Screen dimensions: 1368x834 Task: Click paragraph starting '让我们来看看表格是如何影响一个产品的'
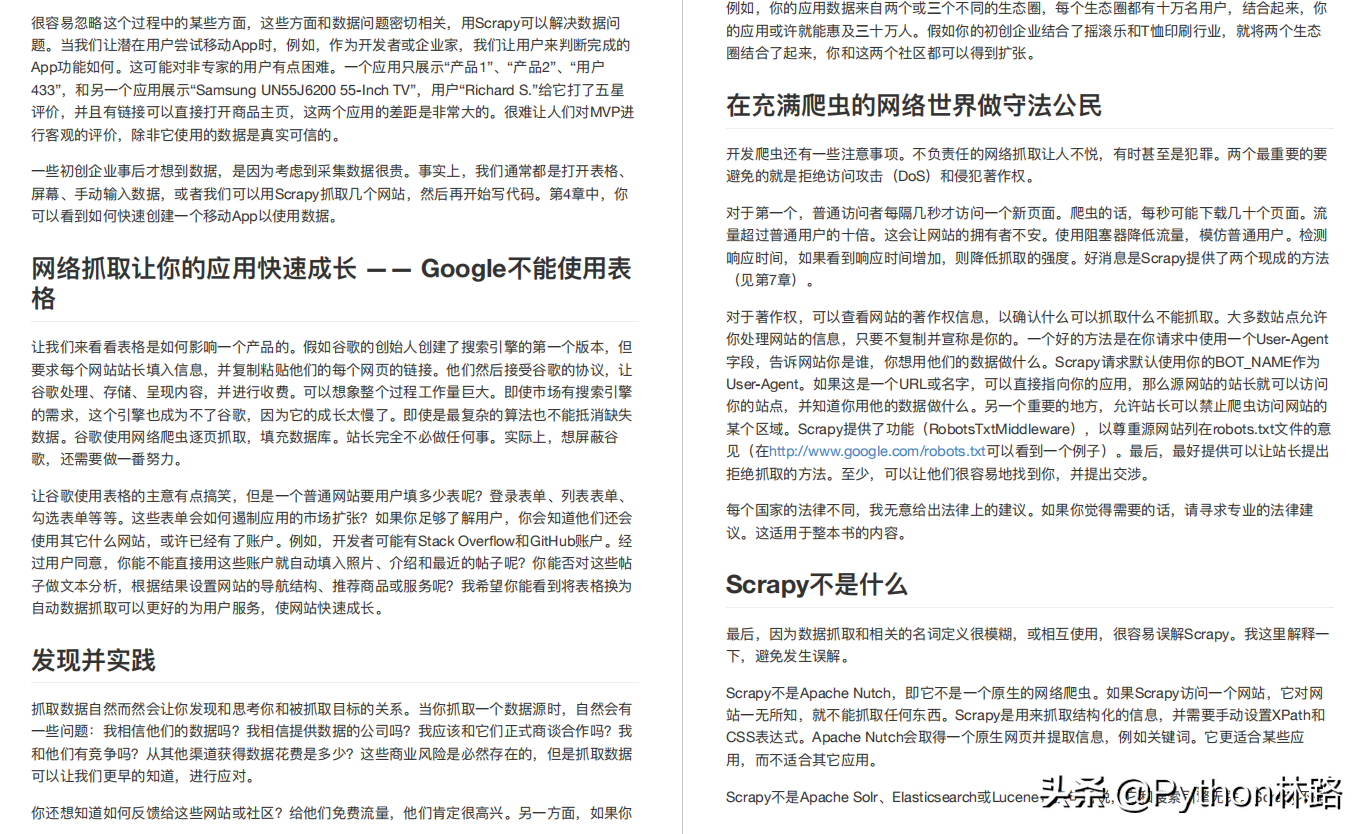pyautogui.click(x=332, y=404)
